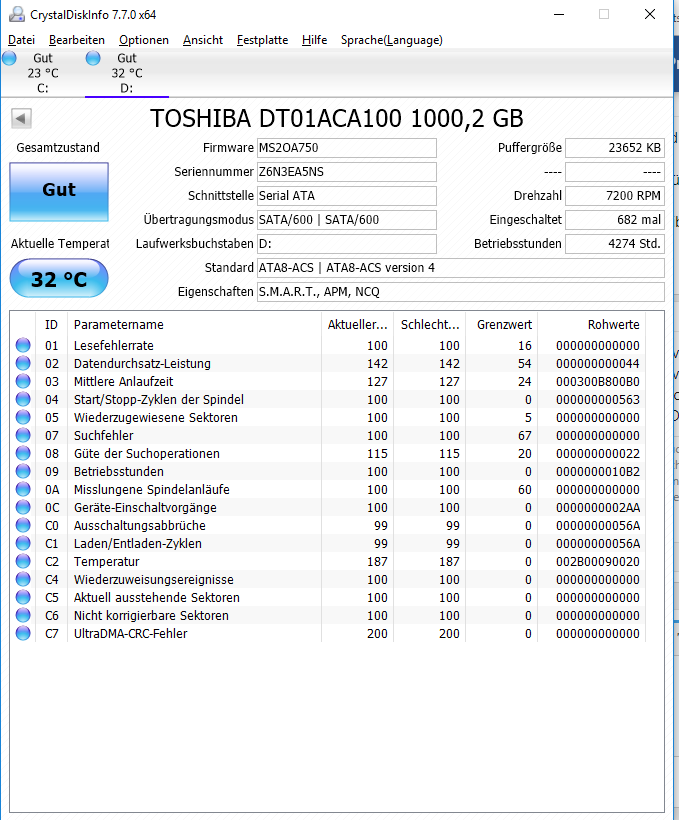Click the status icon for Suchfehler
Image resolution: width=679 pixels, height=820 pixels.
tap(23, 435)
